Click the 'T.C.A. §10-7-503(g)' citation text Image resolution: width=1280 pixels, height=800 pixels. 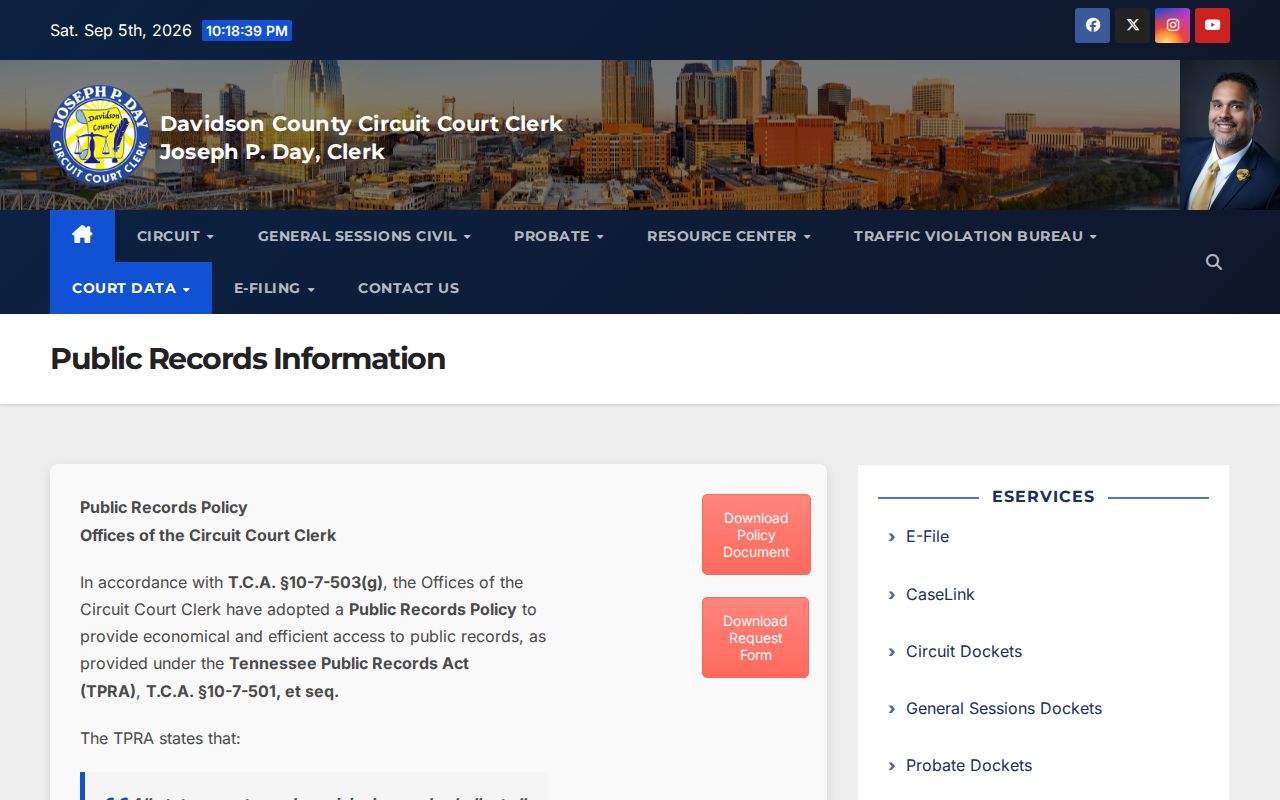tap(305, 582)
